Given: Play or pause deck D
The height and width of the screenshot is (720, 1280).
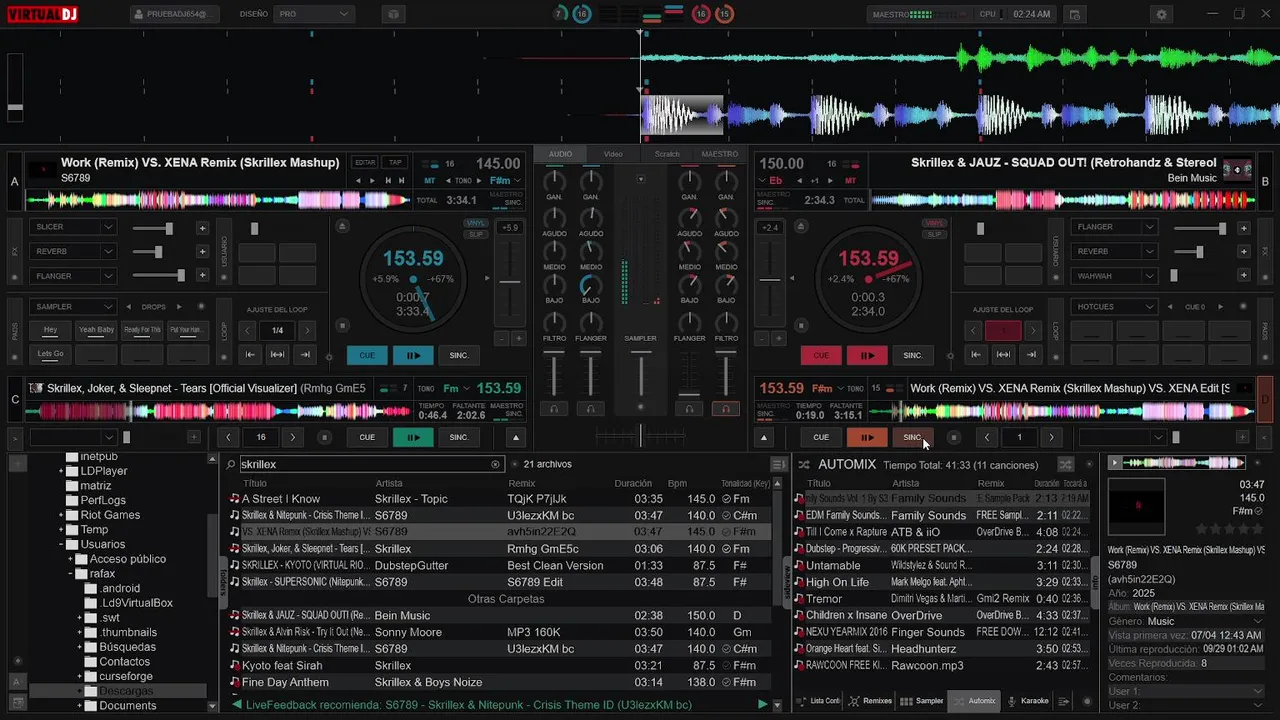Looking at the screenshot, I should point(867,437).
